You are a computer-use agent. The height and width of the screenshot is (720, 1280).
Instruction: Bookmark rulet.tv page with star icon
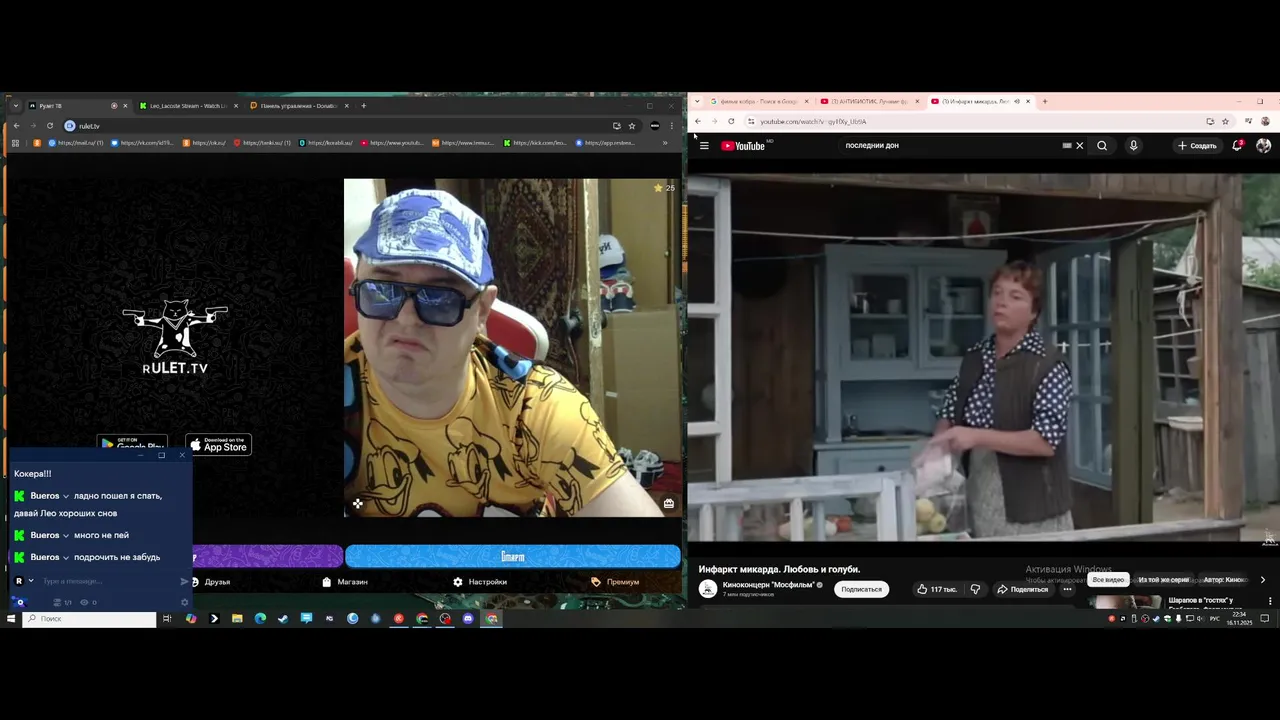632,126
